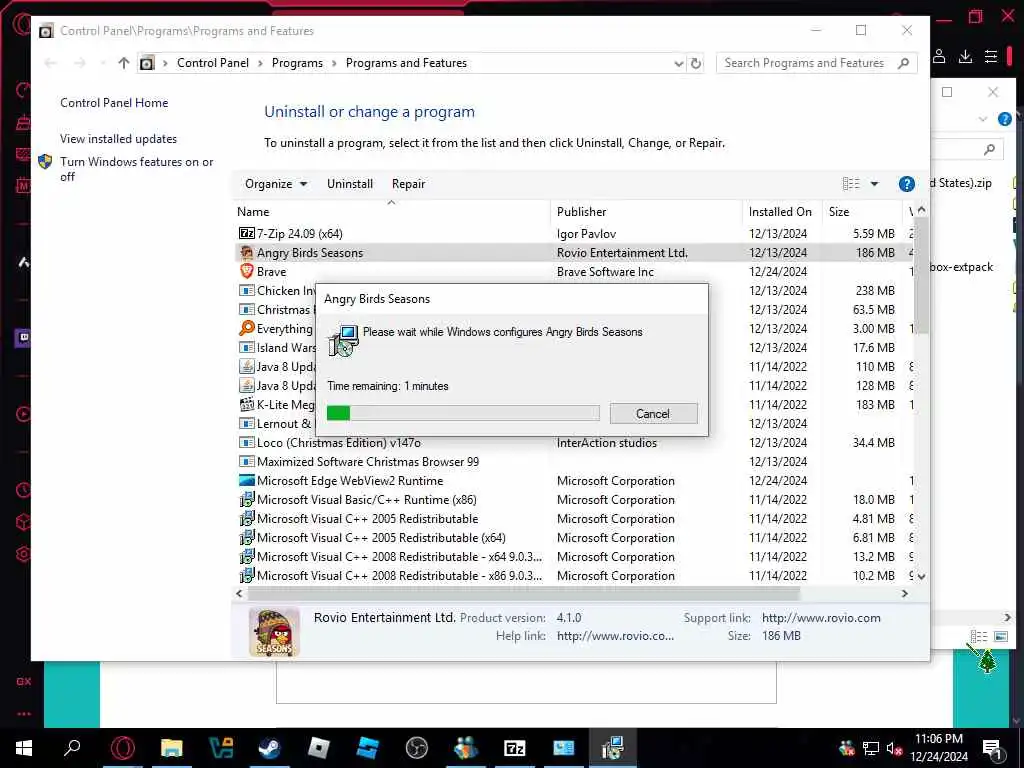Click the Brave browser list icon

point(247,271)
